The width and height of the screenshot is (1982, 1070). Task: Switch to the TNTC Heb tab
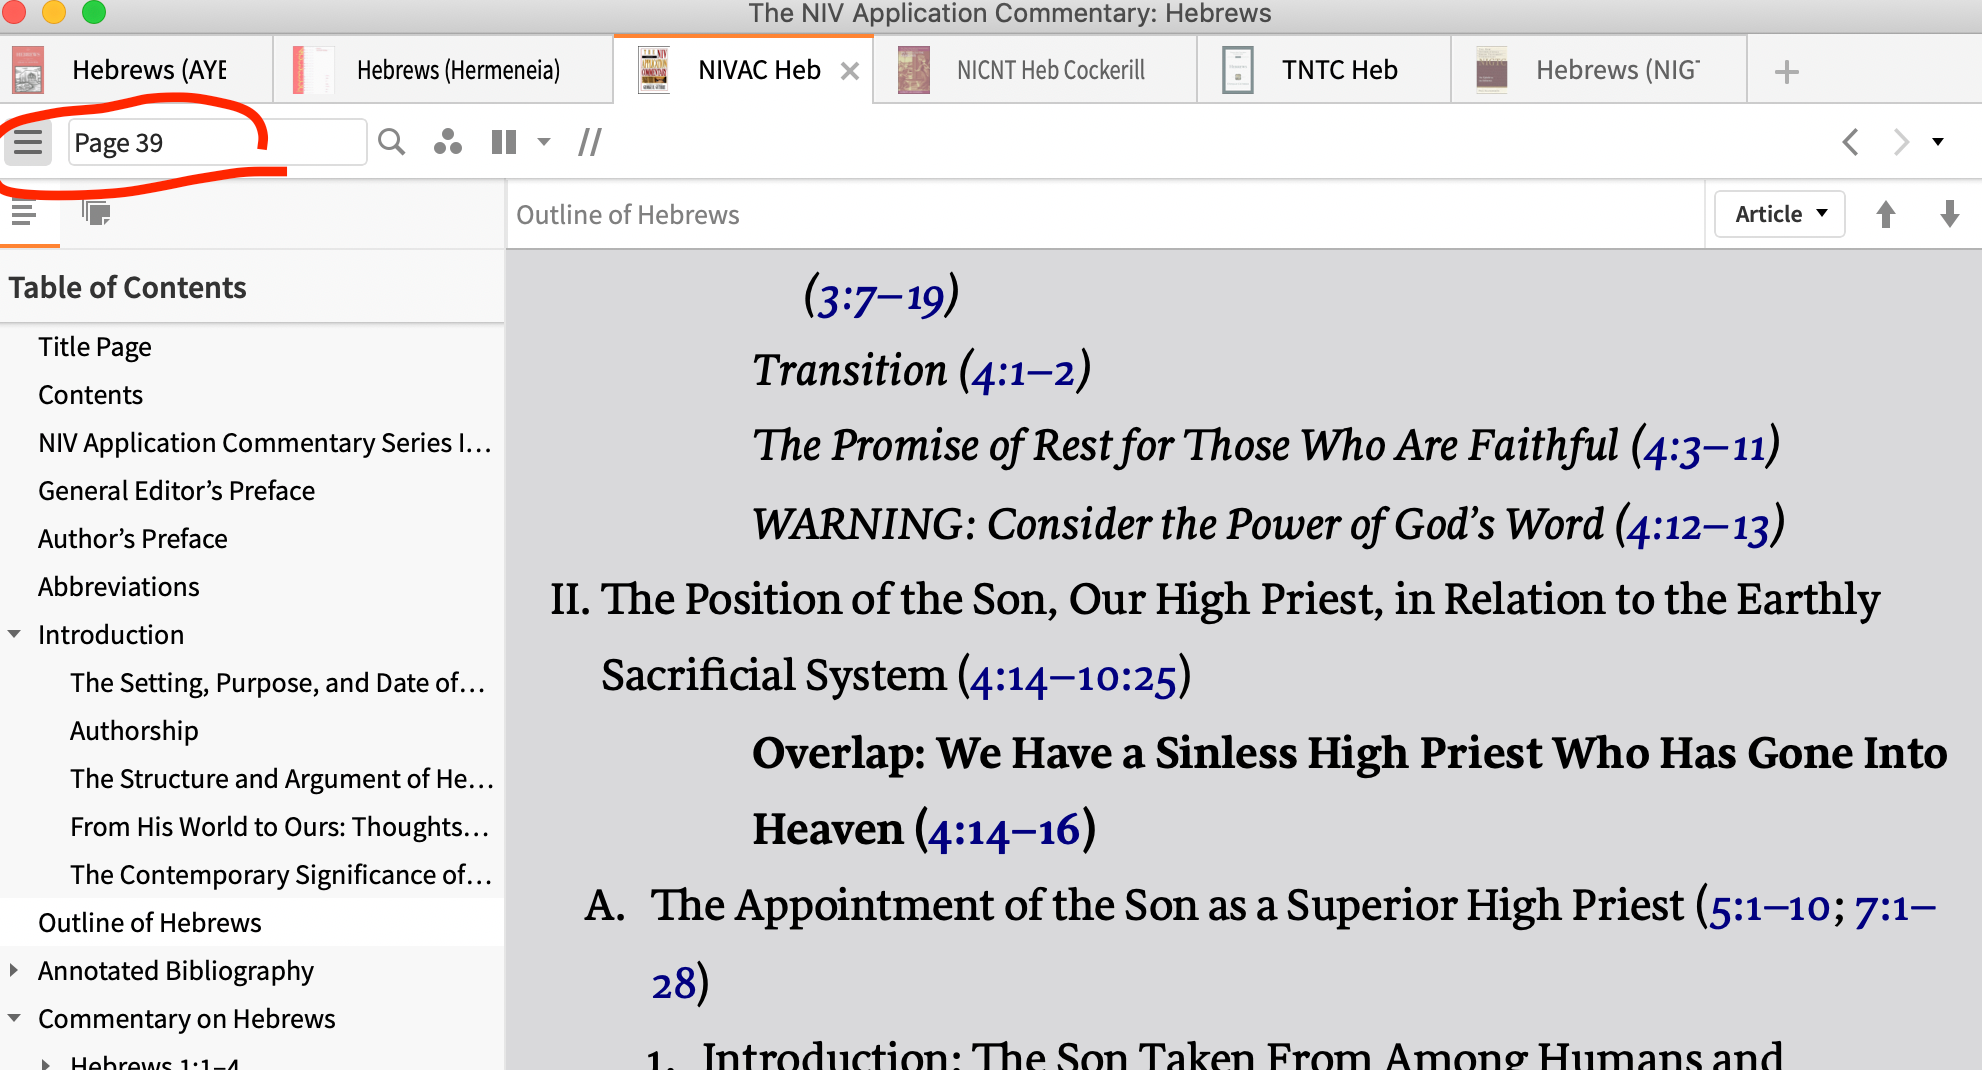point(1324,70)
